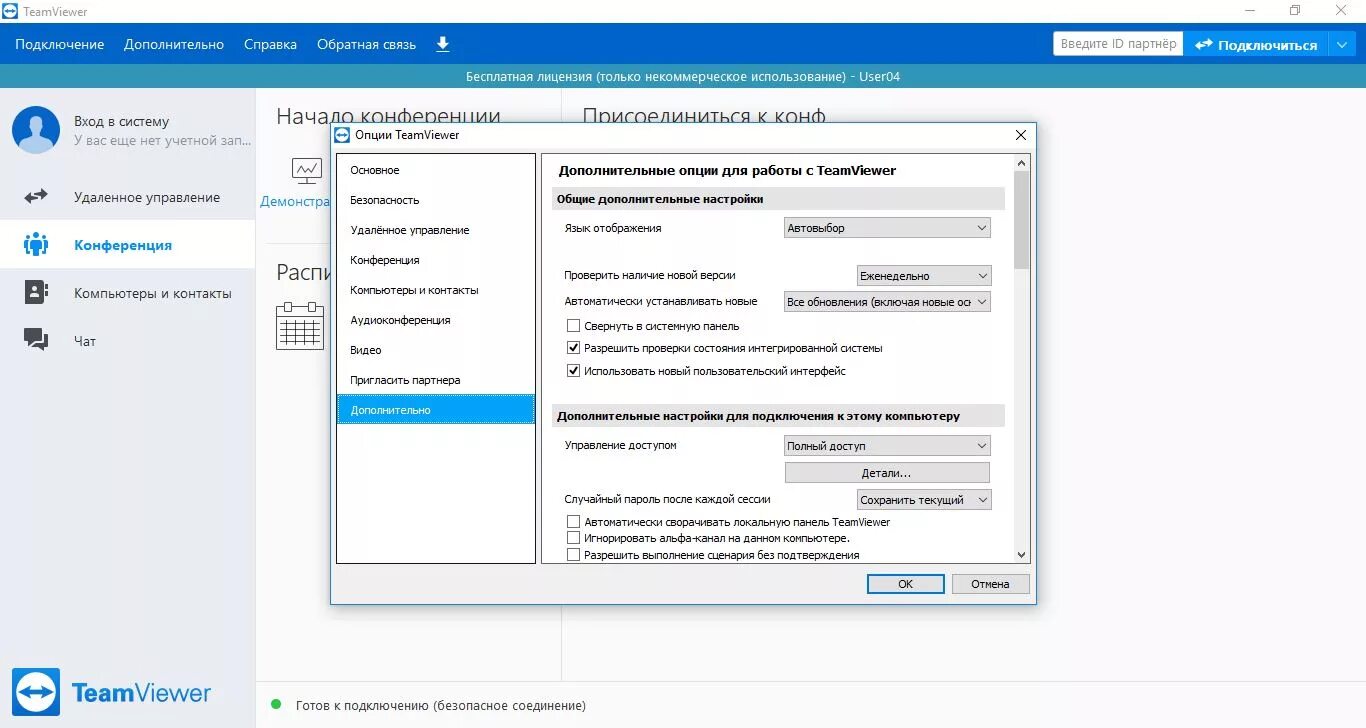Click the user avatar icon in the sidebar
The image size is (1366, 728).
36,130
